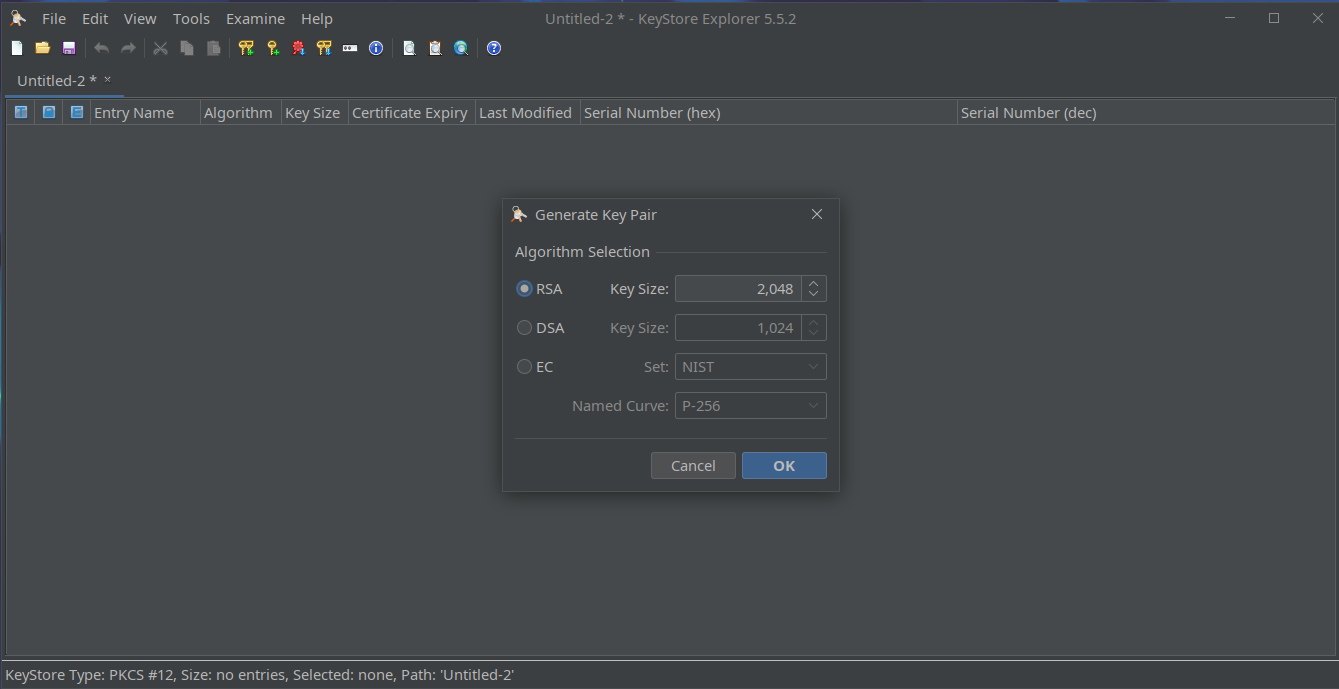Click the Examine SSL globe icon
The width and height of the screenshot is (1339, 689).
tap(461, 48)
